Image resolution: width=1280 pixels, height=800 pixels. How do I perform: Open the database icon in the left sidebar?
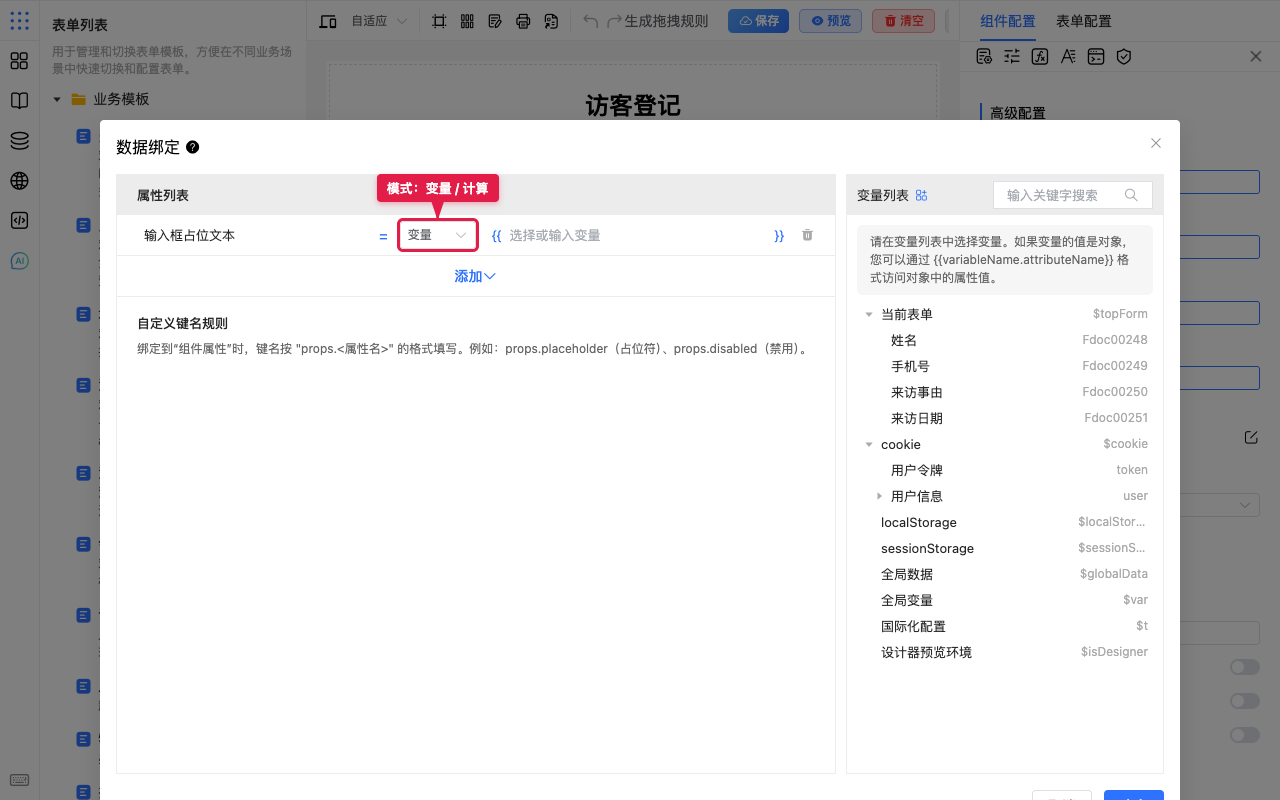point(19,141)
